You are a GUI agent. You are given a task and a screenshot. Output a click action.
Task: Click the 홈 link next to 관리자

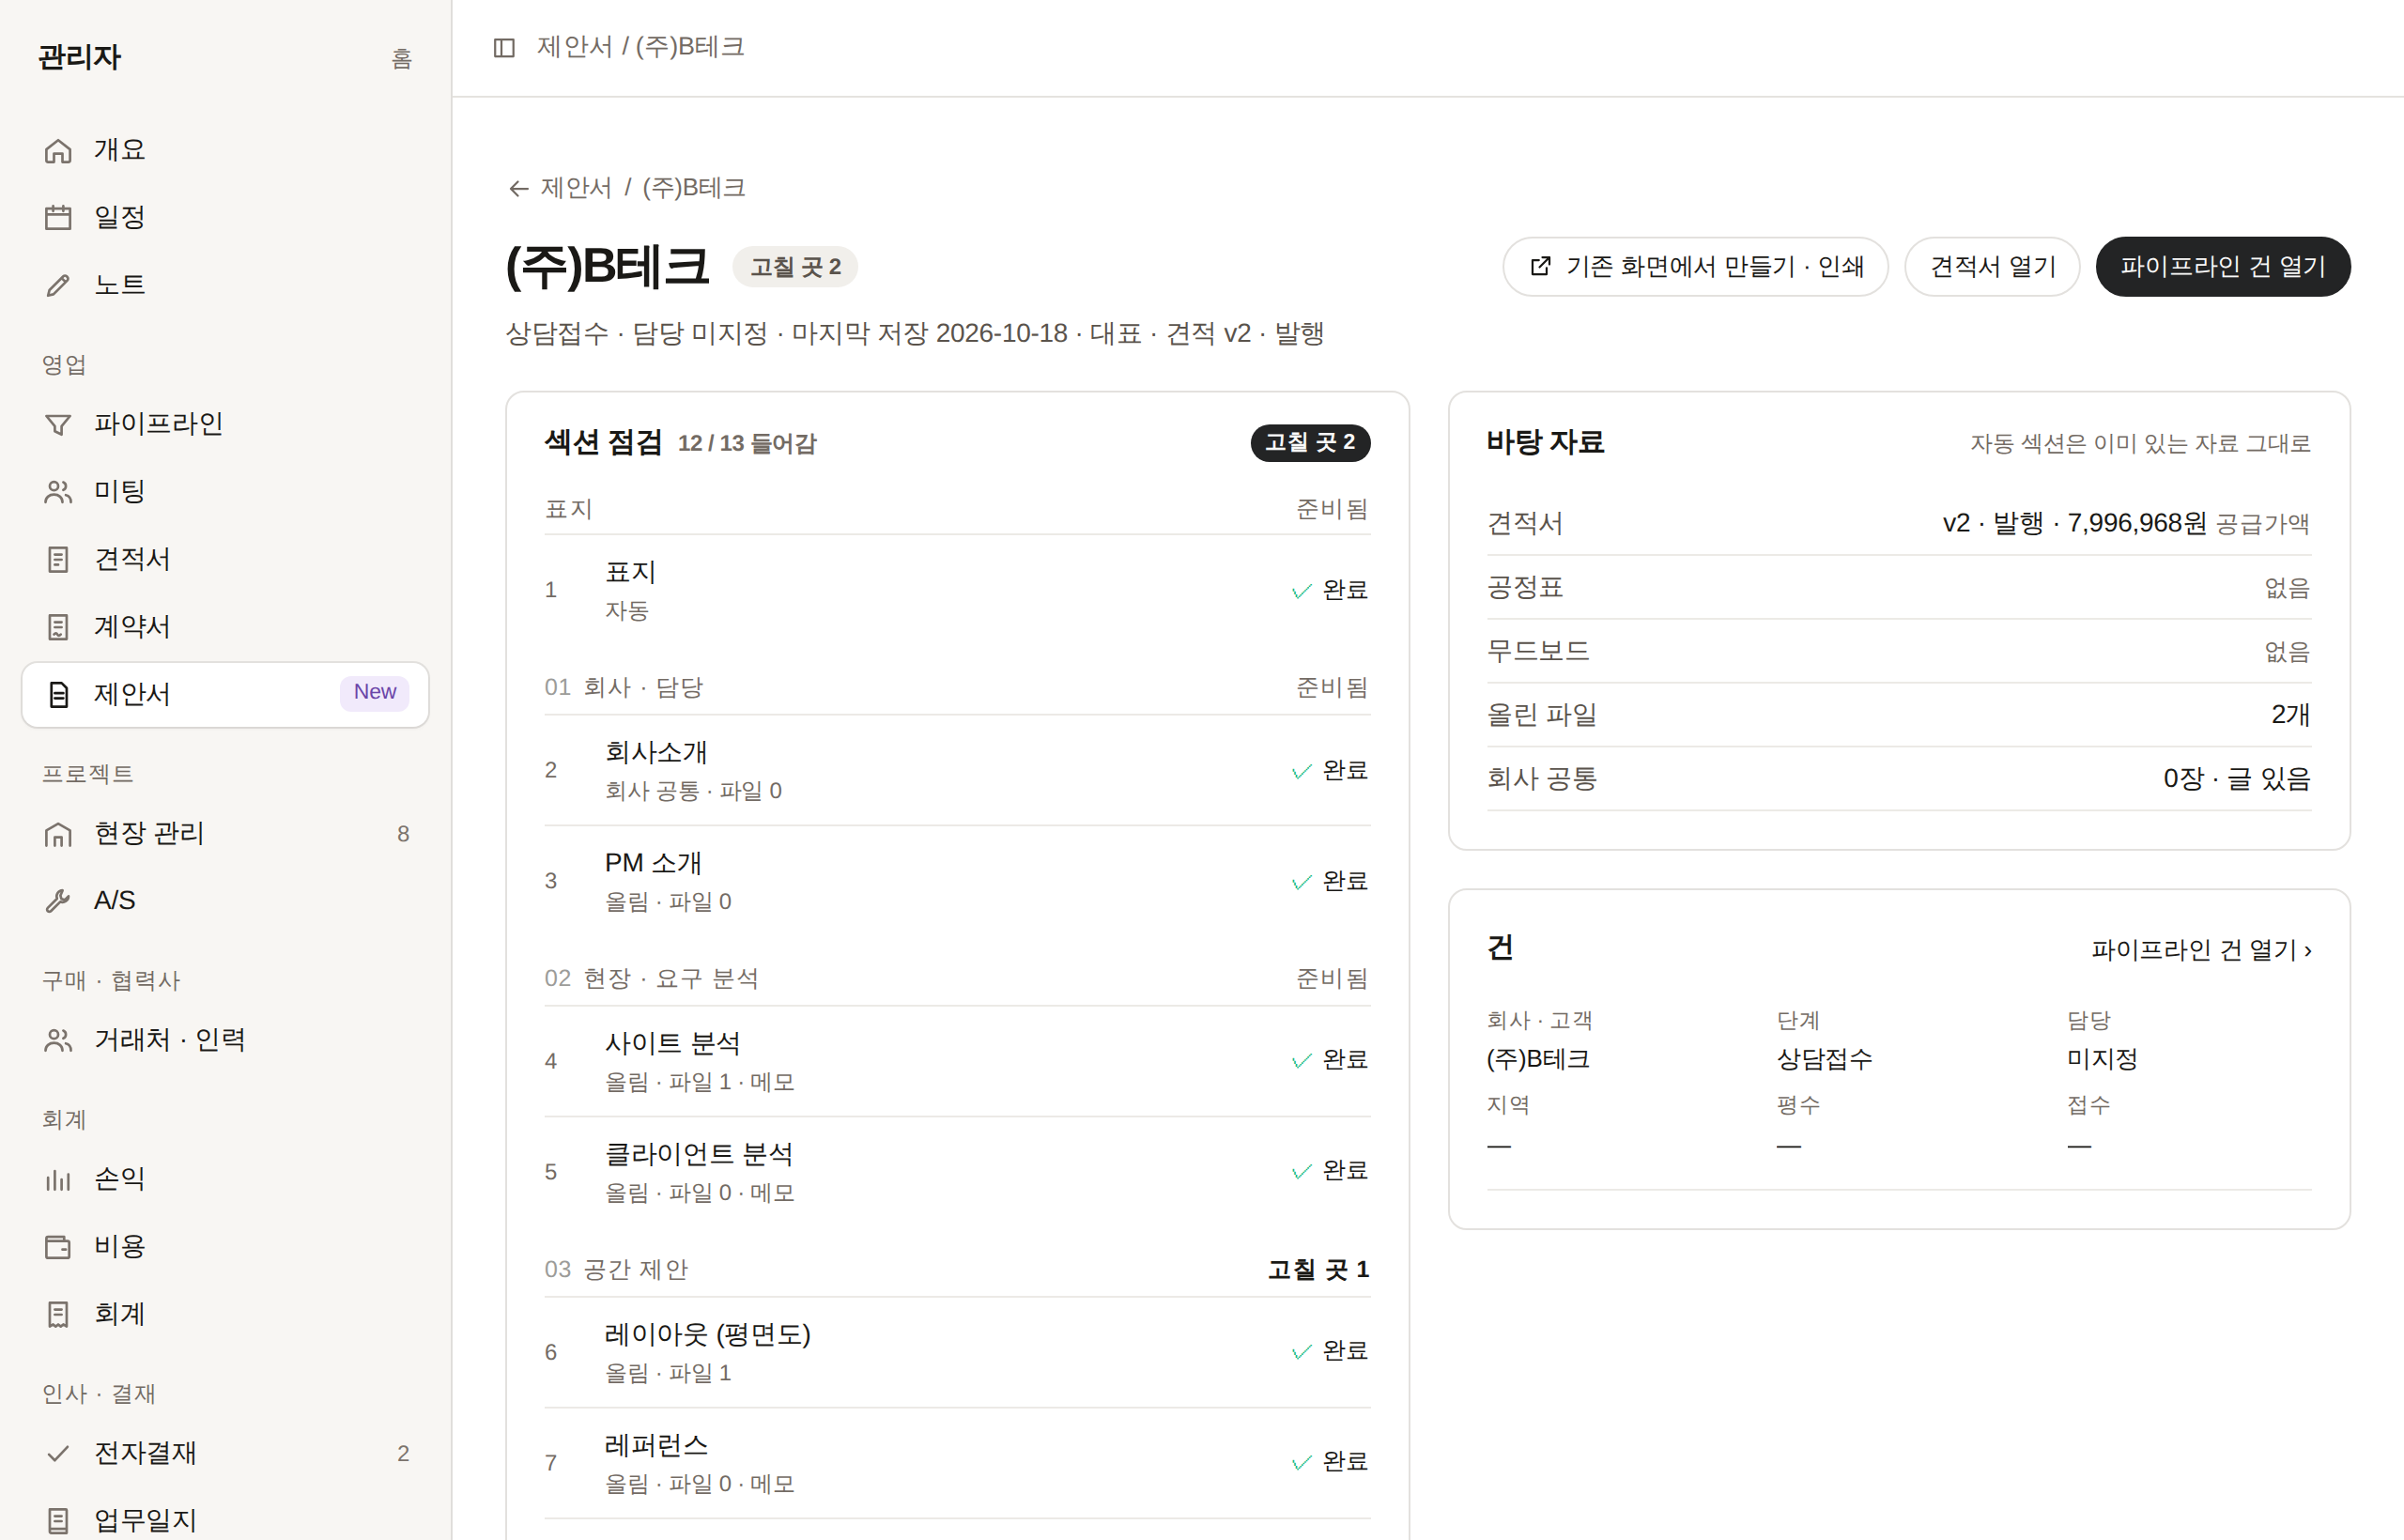tap(401, 58)
